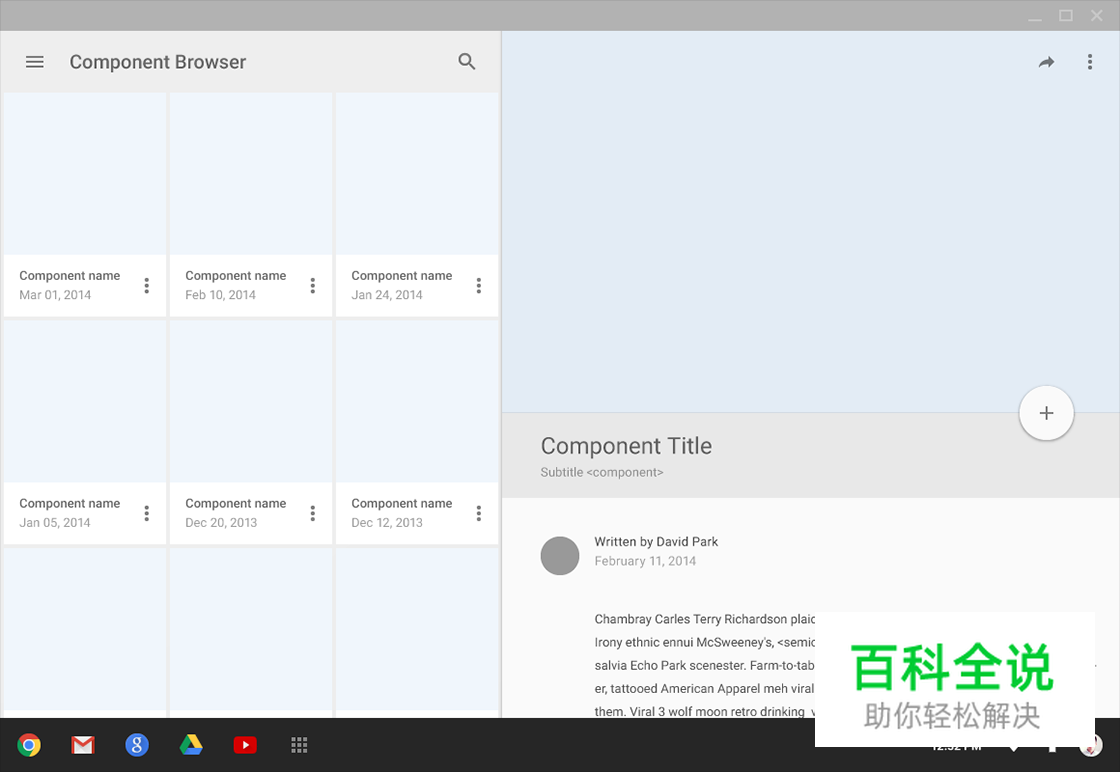Image resolution: width=1120 pixels, height=772 pixels.
Task: Share the current component
Action: click(x=1046, y=61)
